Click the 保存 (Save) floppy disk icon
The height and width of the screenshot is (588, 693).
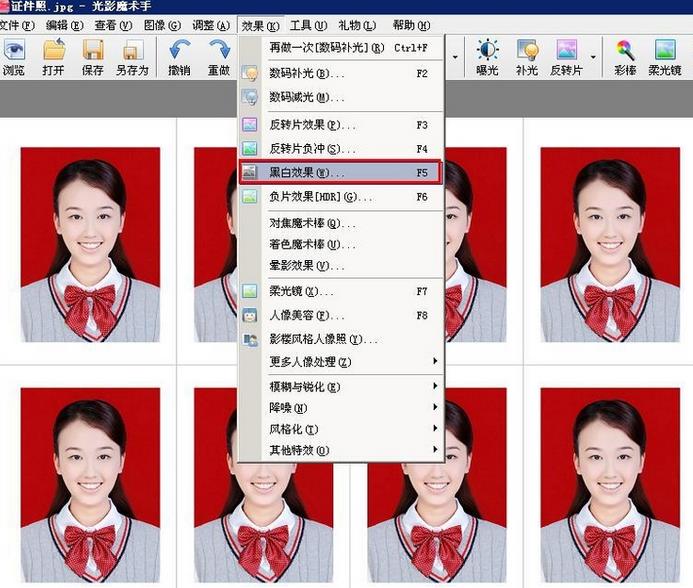click(93, 50)
